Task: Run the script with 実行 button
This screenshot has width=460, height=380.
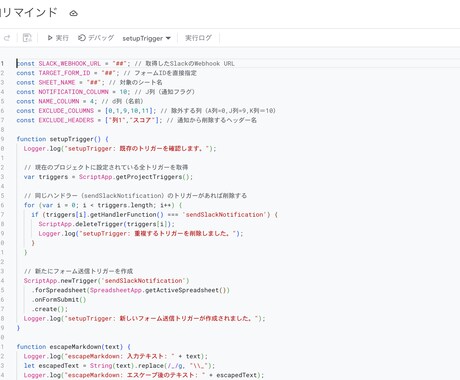Action: coord(58,38)
